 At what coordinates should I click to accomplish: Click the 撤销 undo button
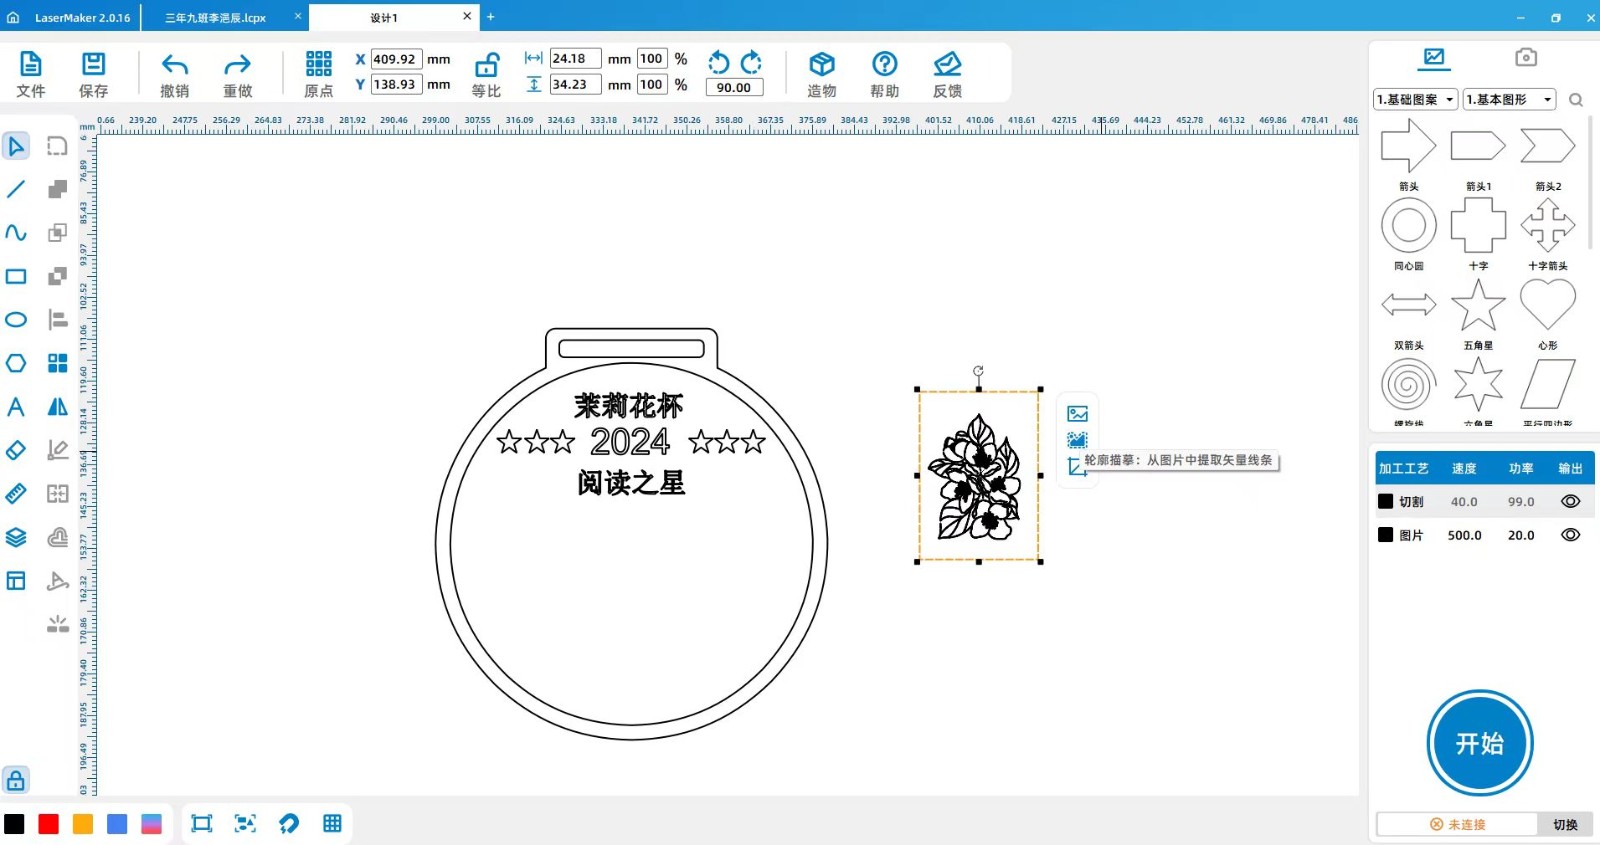(175, 74)
